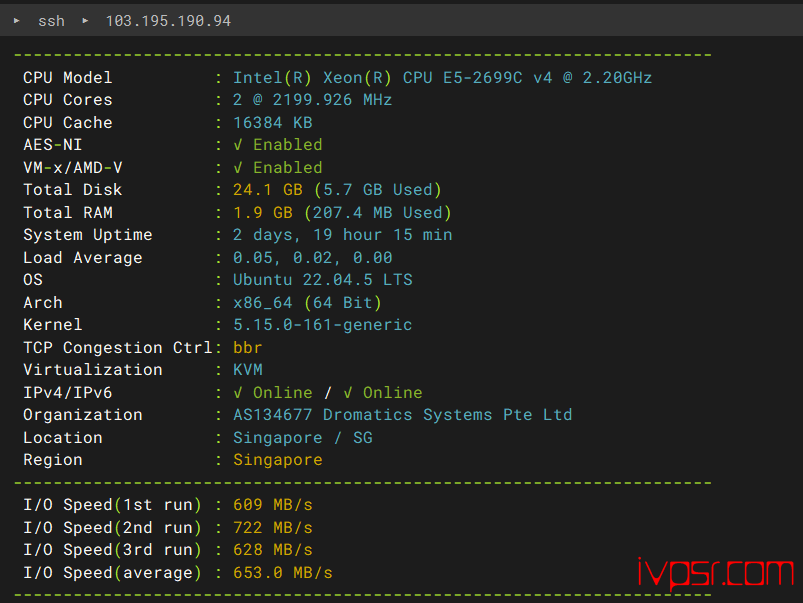This screenshot has height=603, width=803.
Task: Click the yellow Singapore region value
Action: (278, 460)
